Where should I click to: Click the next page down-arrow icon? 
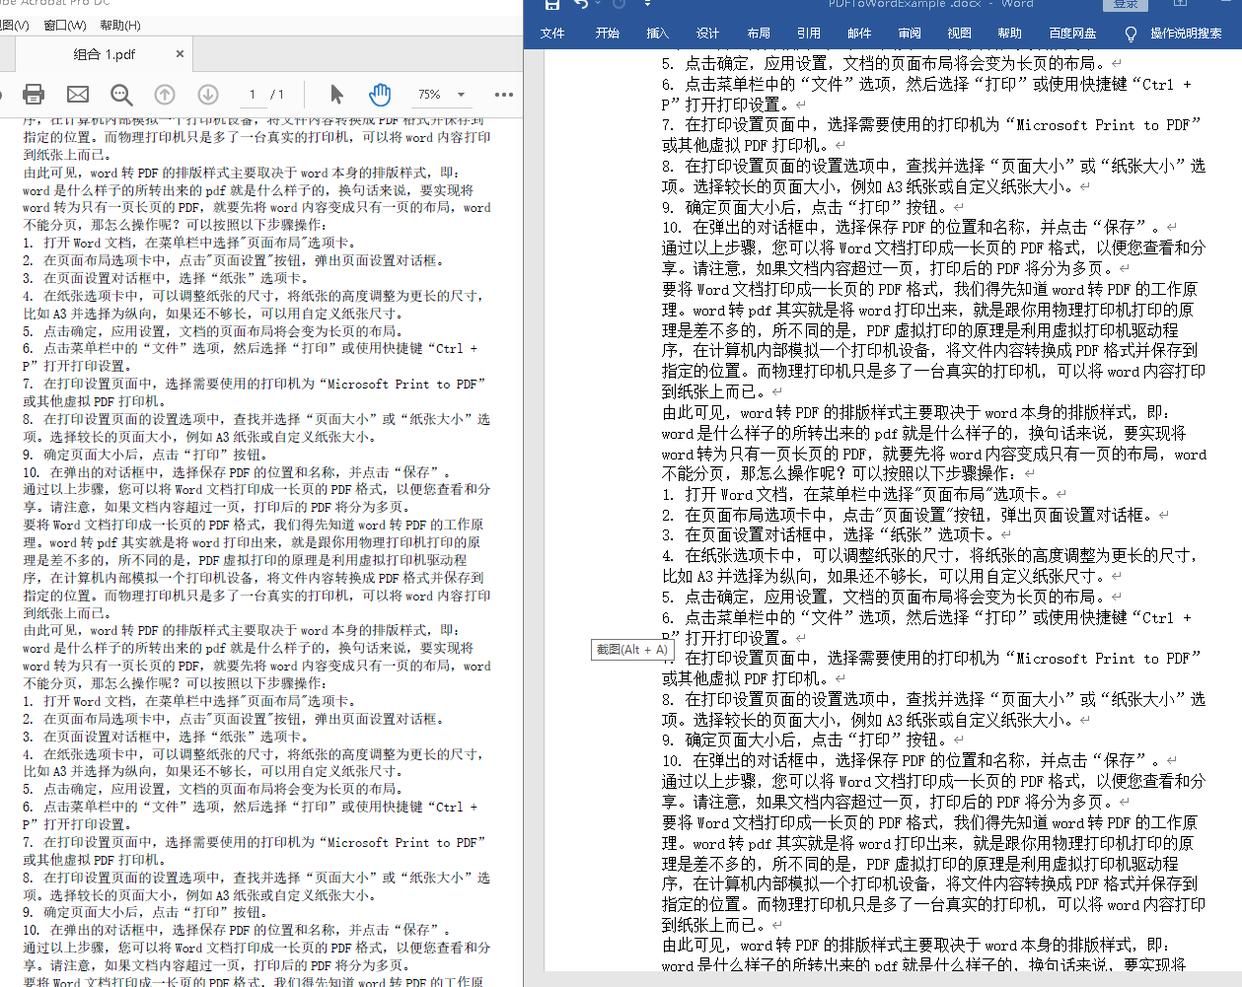pos(206,94)
